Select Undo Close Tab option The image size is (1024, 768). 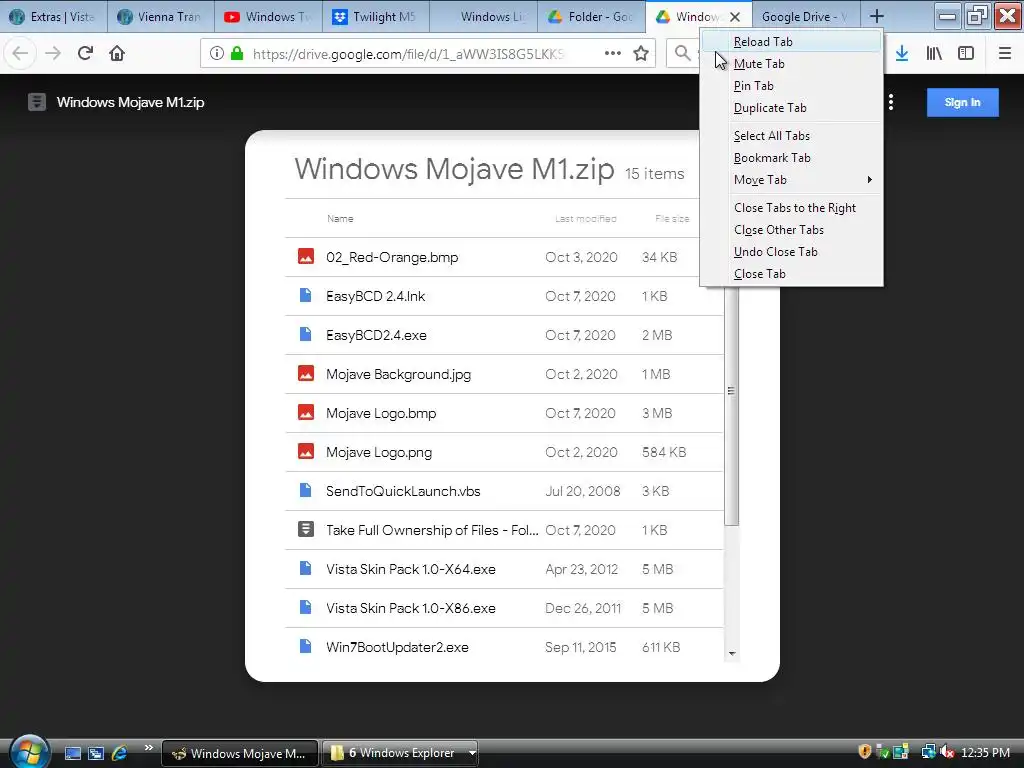click(791, 252)
